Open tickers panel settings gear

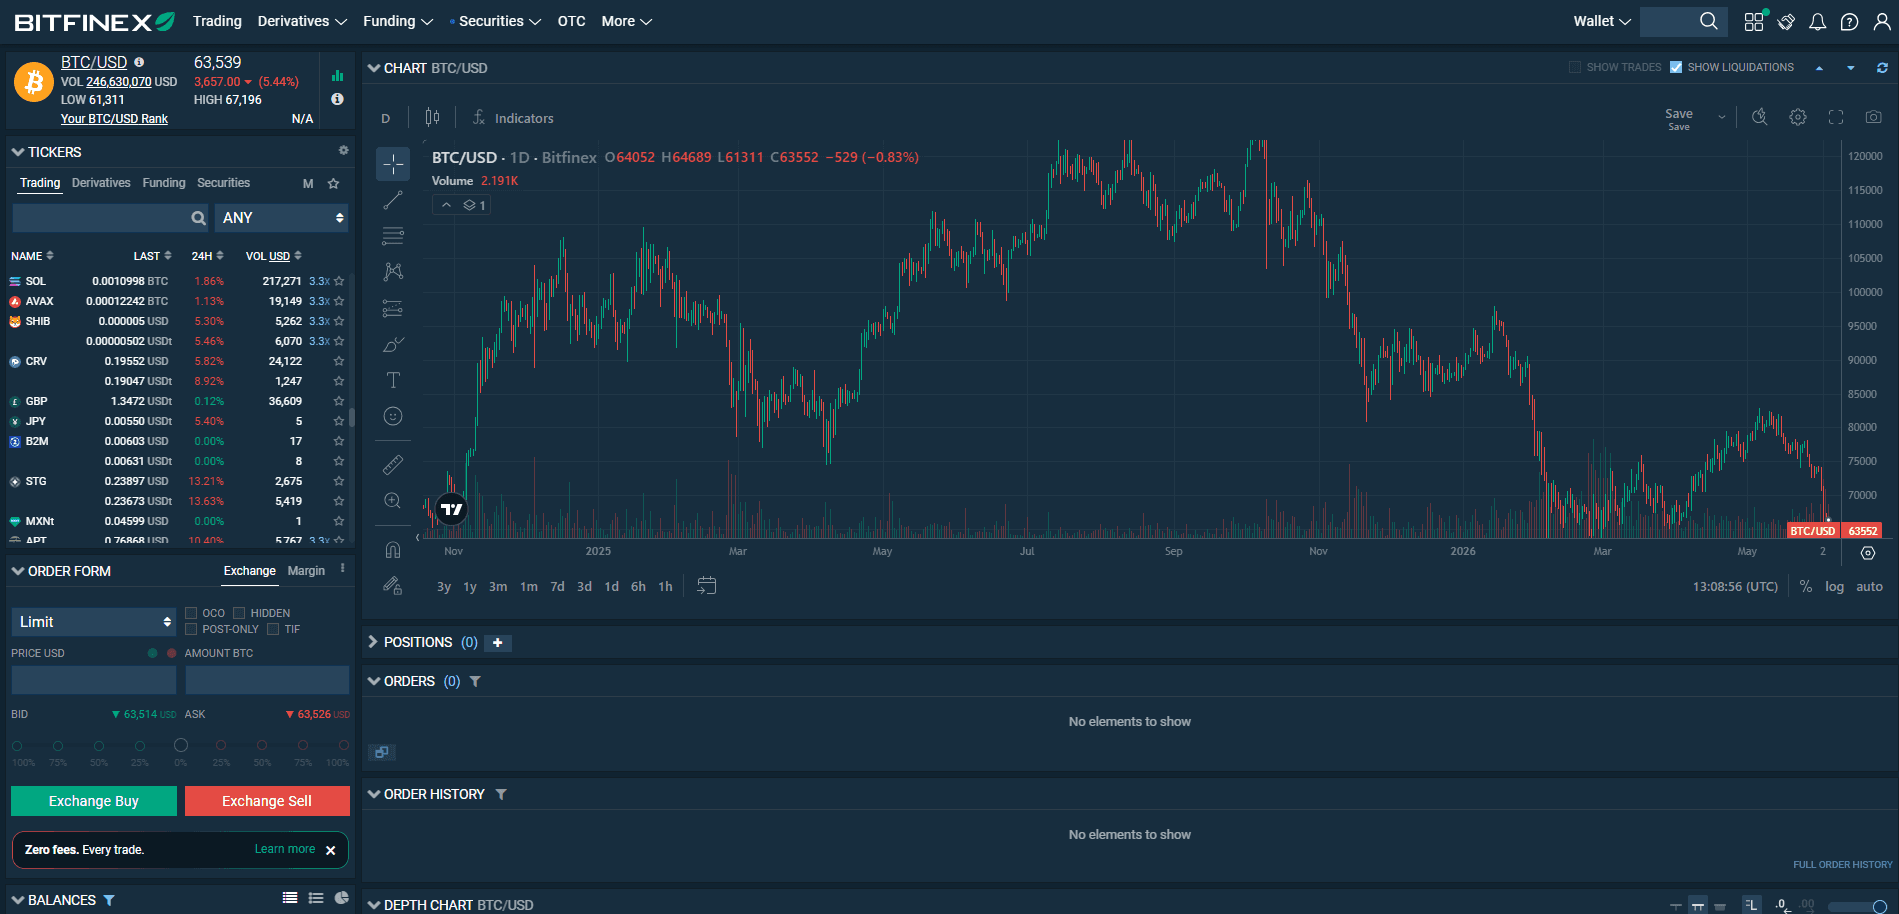coord(343,151)
